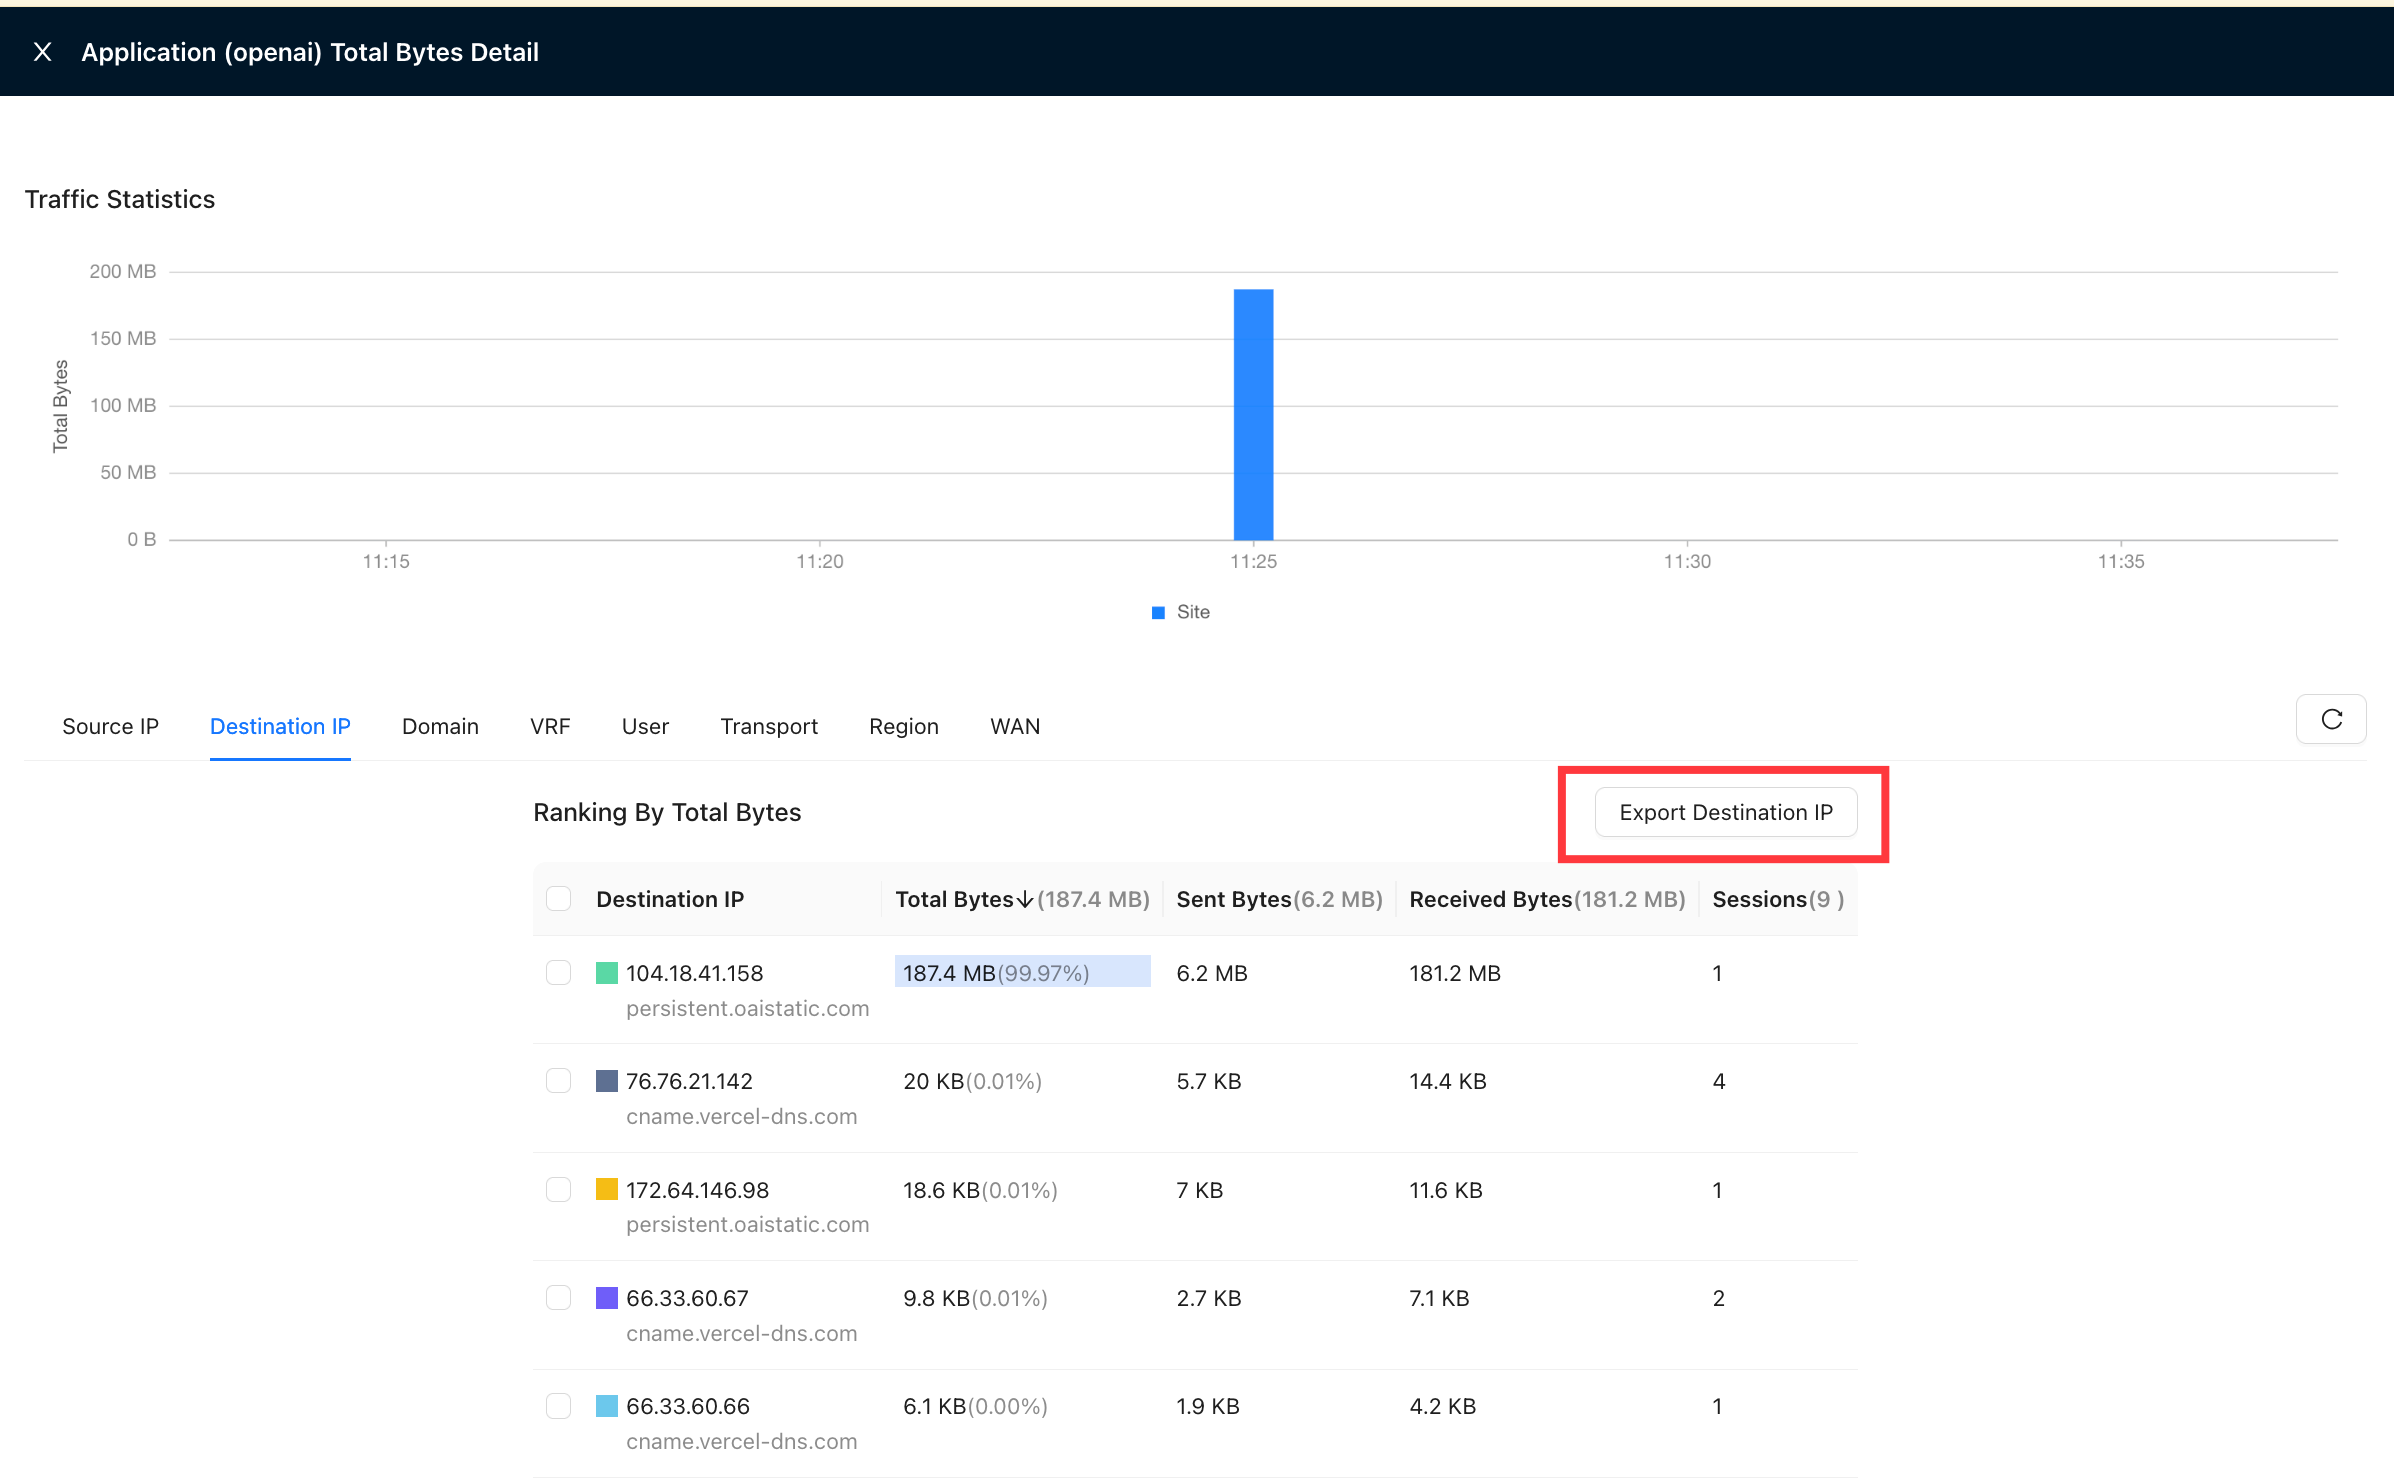
Task: Close the Total Bytes Detail panel
Action: [42, 52]
